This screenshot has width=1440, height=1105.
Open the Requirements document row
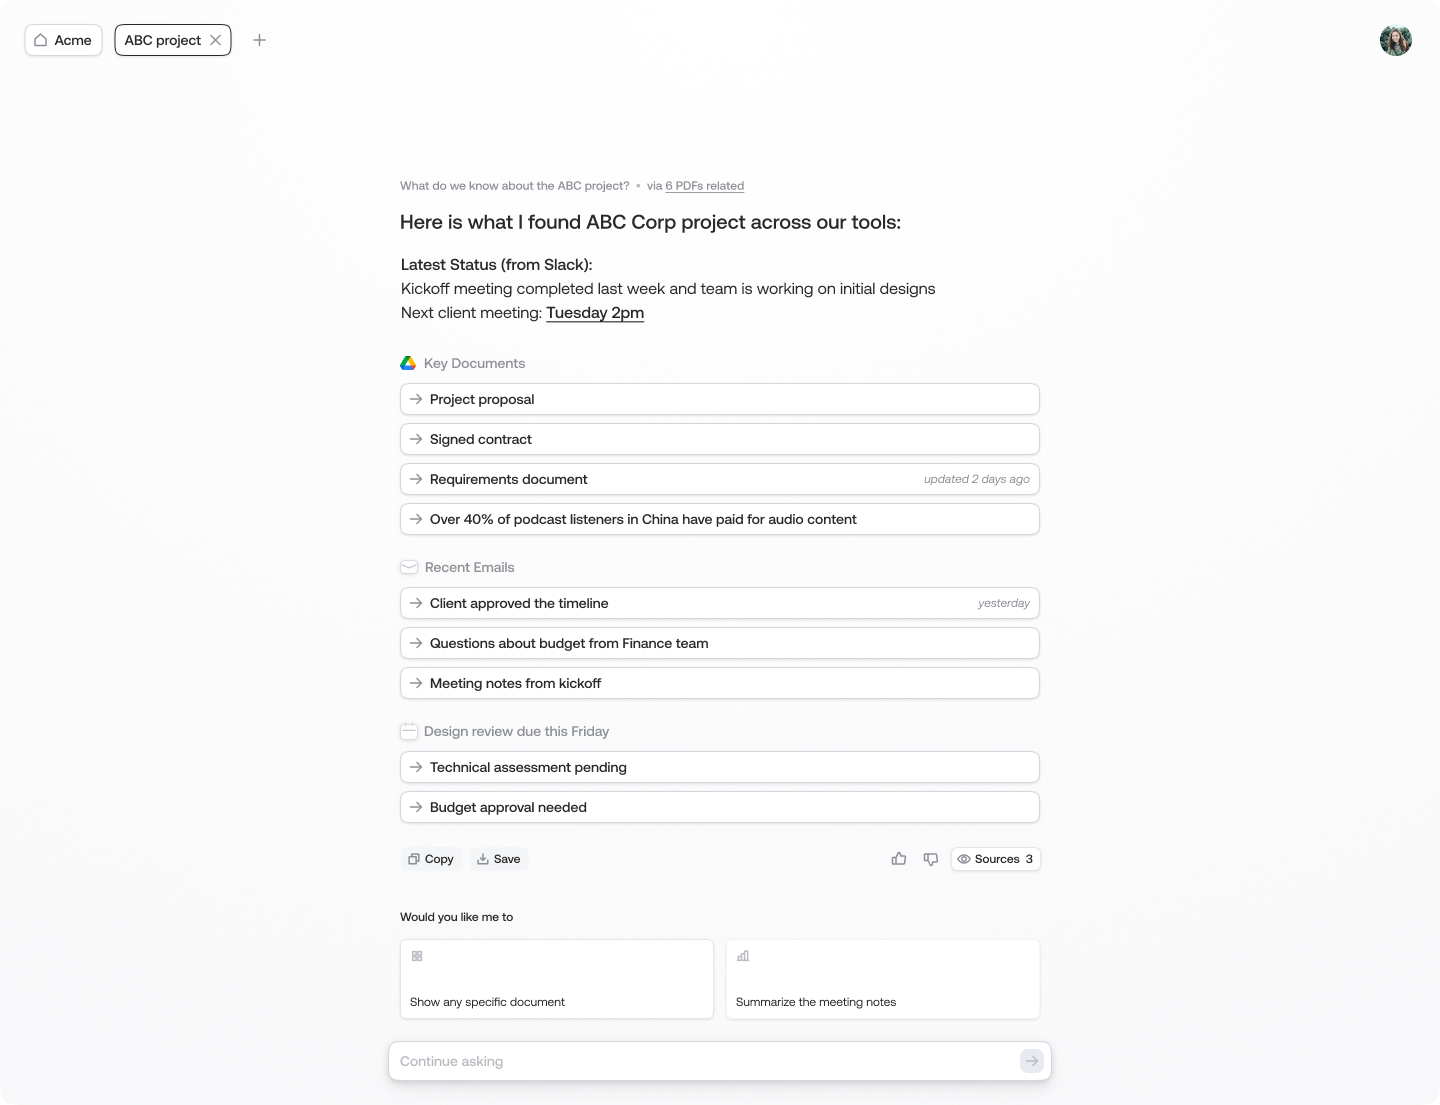coord(720,479)
